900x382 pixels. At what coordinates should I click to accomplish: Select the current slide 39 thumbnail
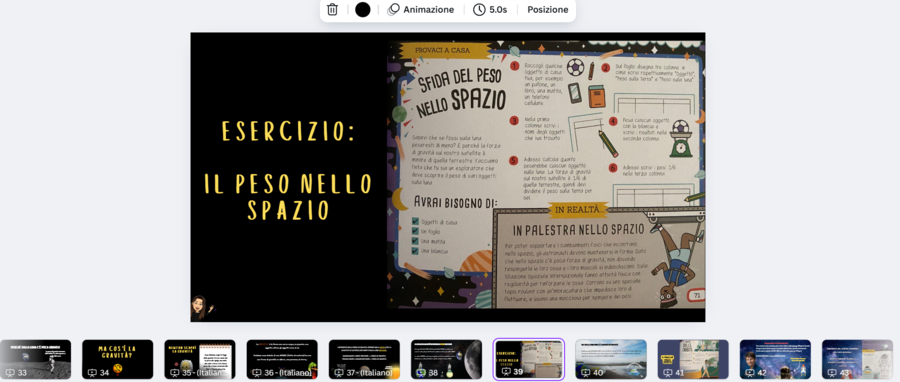pos(529,359)
